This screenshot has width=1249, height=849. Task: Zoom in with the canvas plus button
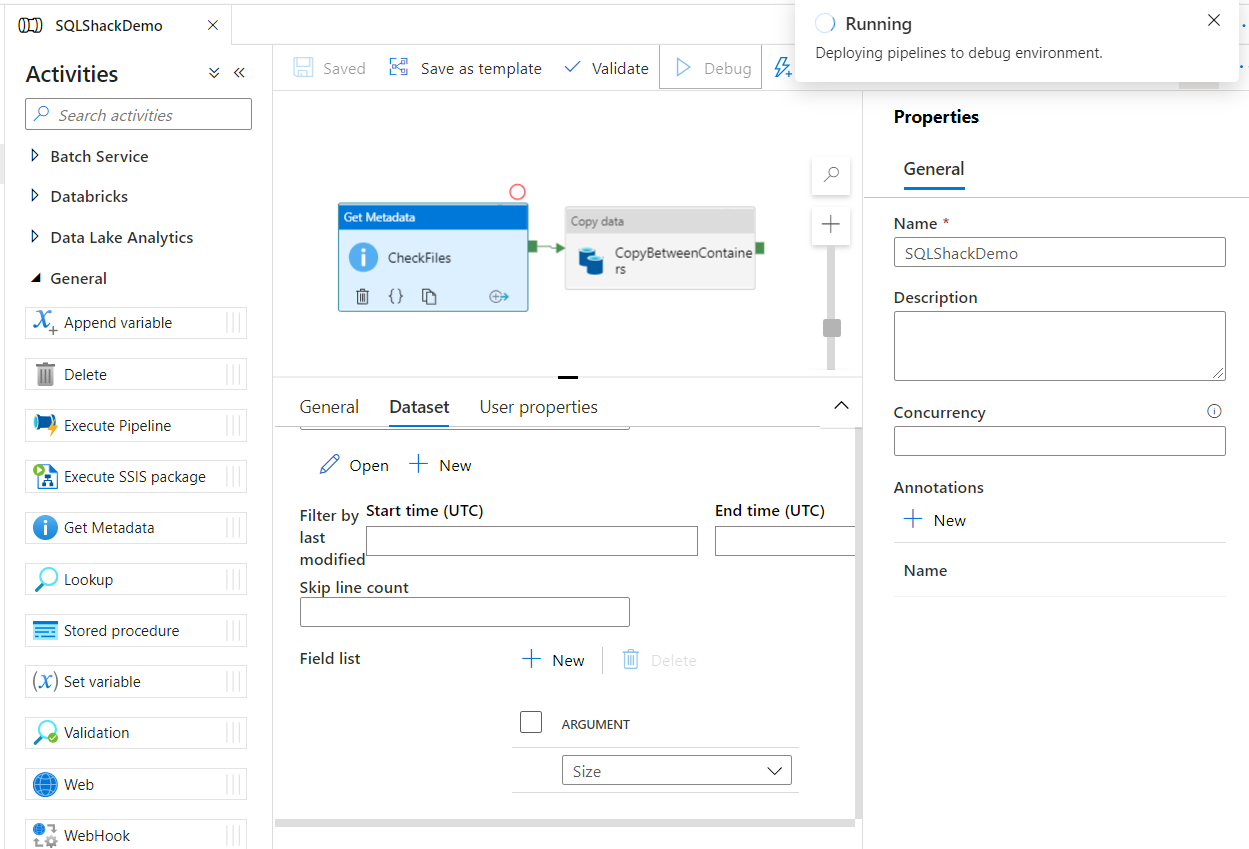(x=831, y=225)
